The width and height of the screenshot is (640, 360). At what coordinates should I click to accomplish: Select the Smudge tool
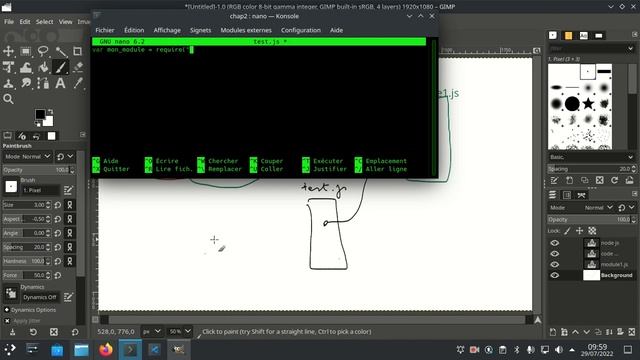click(26, 83)
